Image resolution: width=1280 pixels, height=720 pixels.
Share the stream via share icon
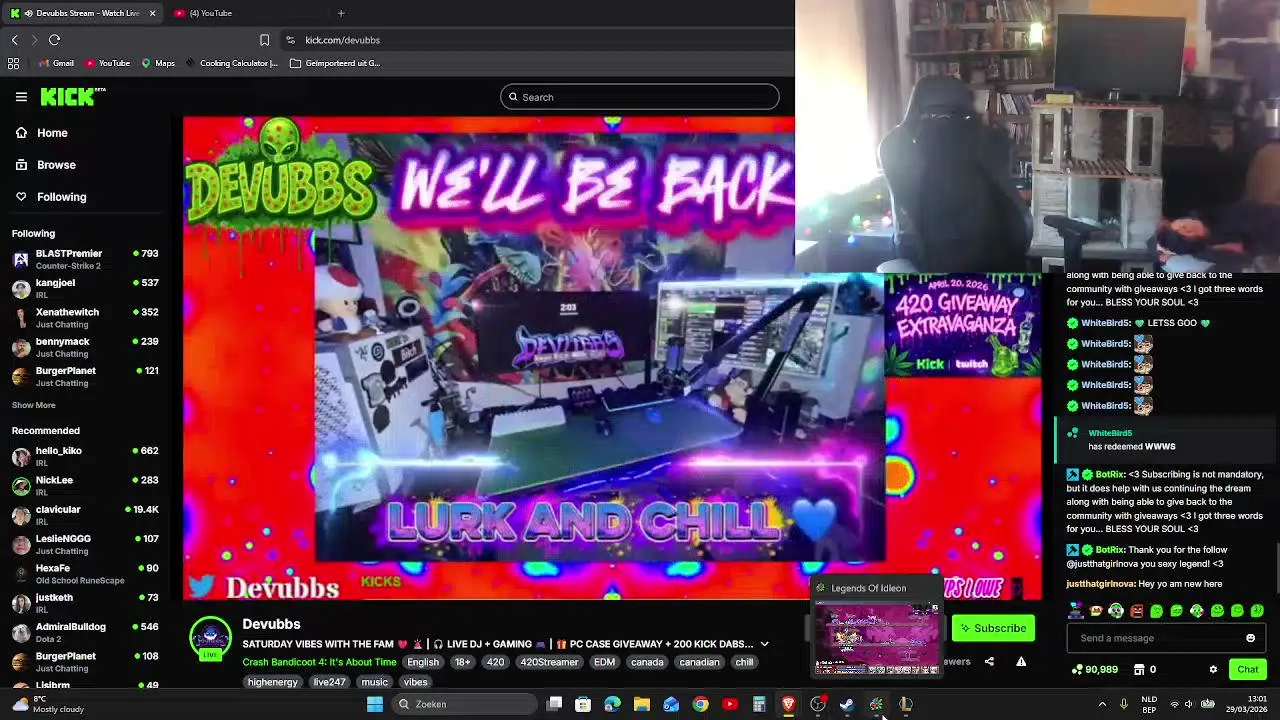989,662
